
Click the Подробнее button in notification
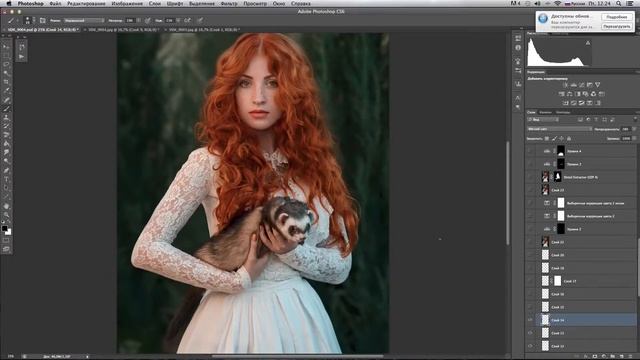pyautogui.click(x=617, y=17)
